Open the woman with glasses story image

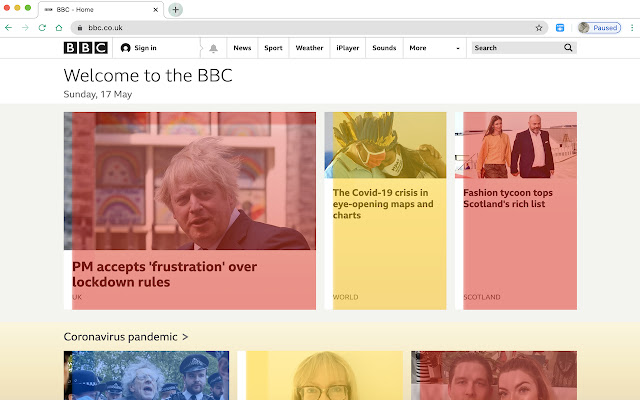[x=320, y=376]
